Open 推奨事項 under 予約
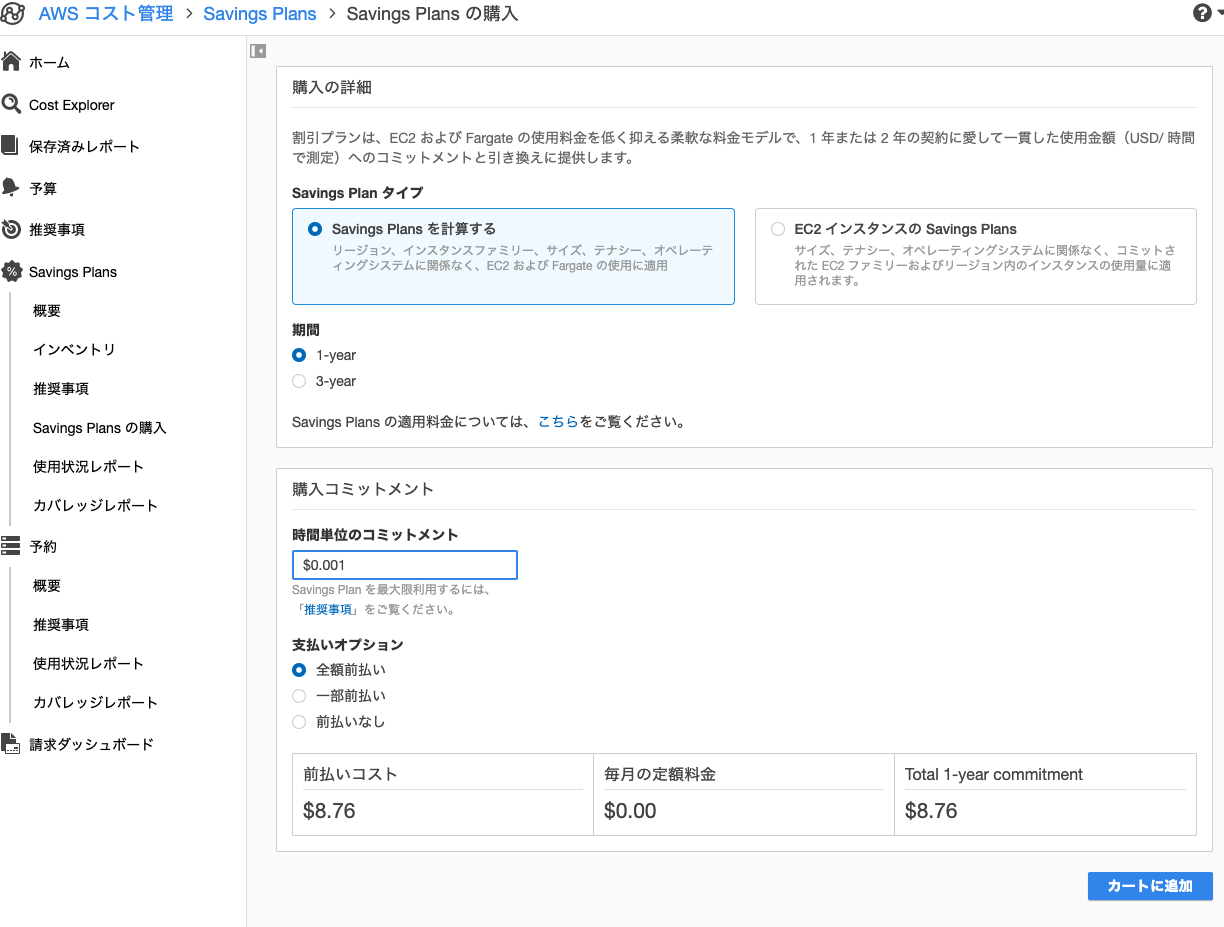Image resolution: width=1224 pixels, height=927 pixels. [61, 625]
